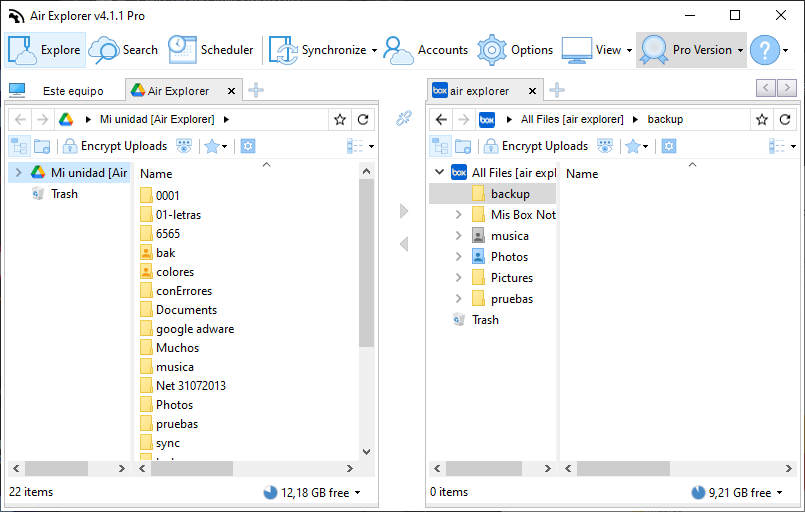
Task: Open the Accounts manager
Action: (x=426, y=50)
